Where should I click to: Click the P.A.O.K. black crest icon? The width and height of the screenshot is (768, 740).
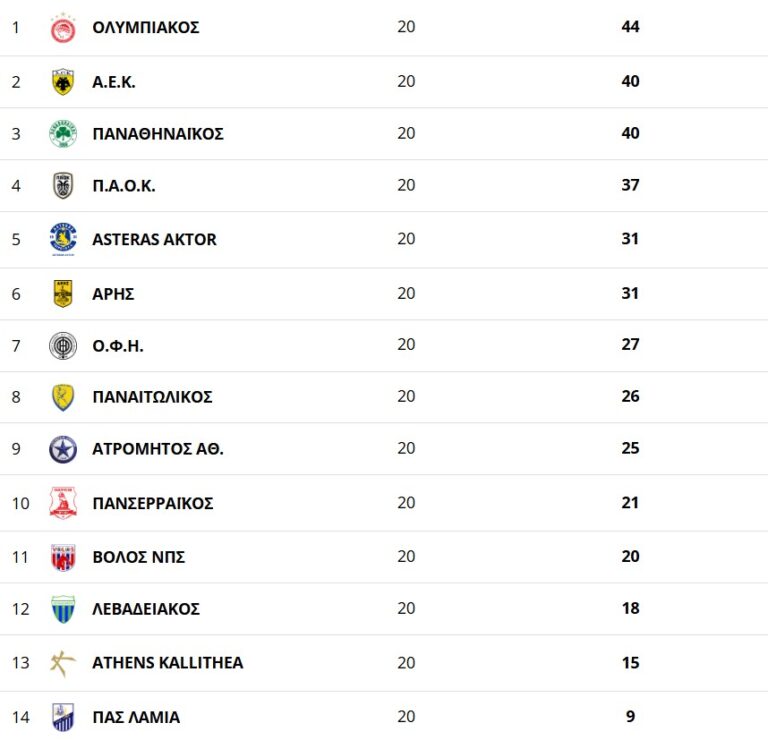pos(63,185)
